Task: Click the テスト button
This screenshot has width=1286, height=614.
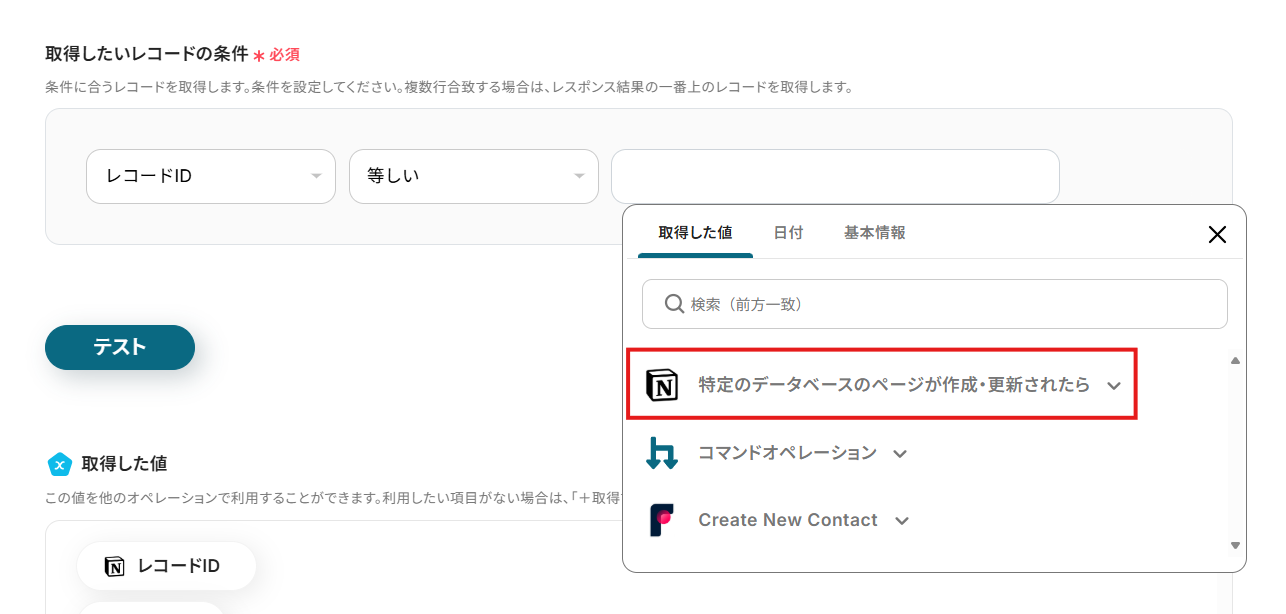Action: 120,347
